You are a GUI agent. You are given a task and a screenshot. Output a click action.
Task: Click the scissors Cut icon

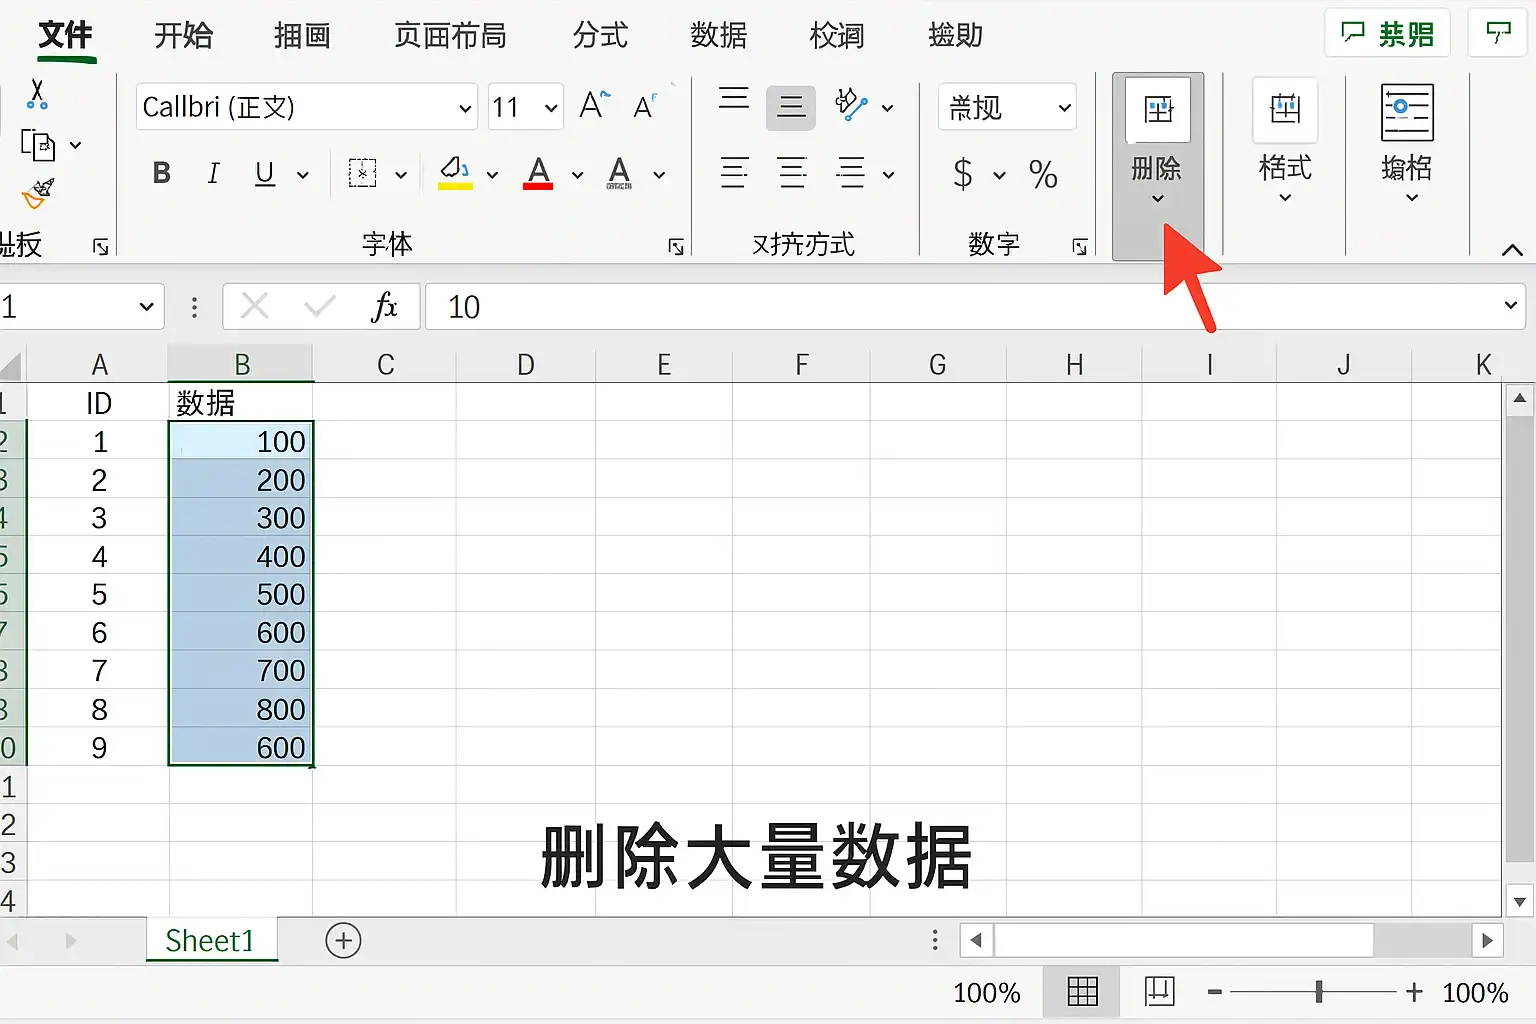[37, 95]
